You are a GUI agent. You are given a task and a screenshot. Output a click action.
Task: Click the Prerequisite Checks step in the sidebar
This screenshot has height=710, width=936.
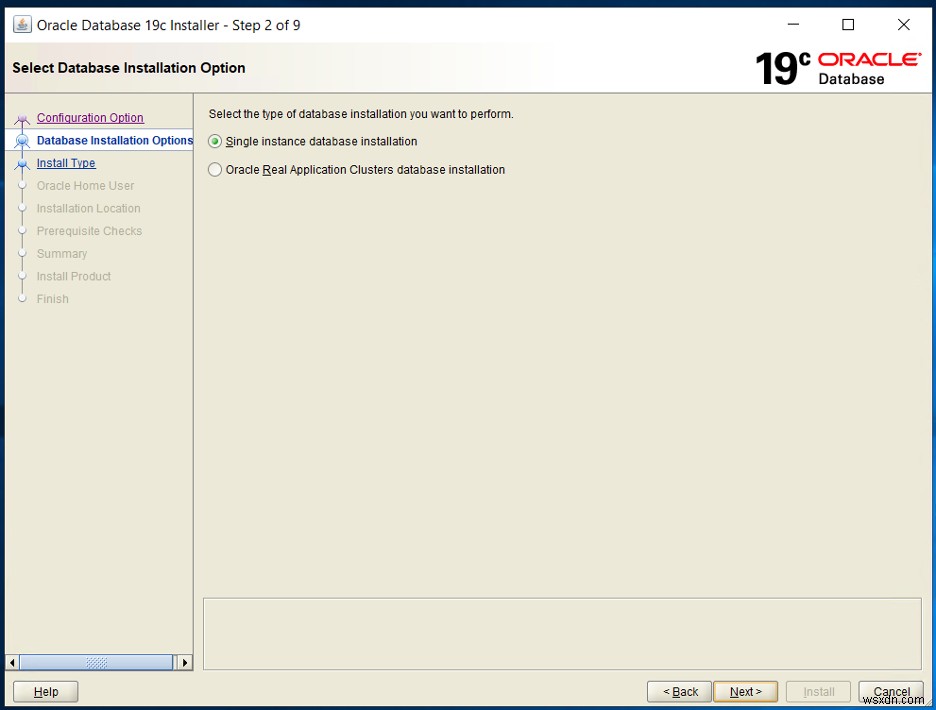coord(88,231)
